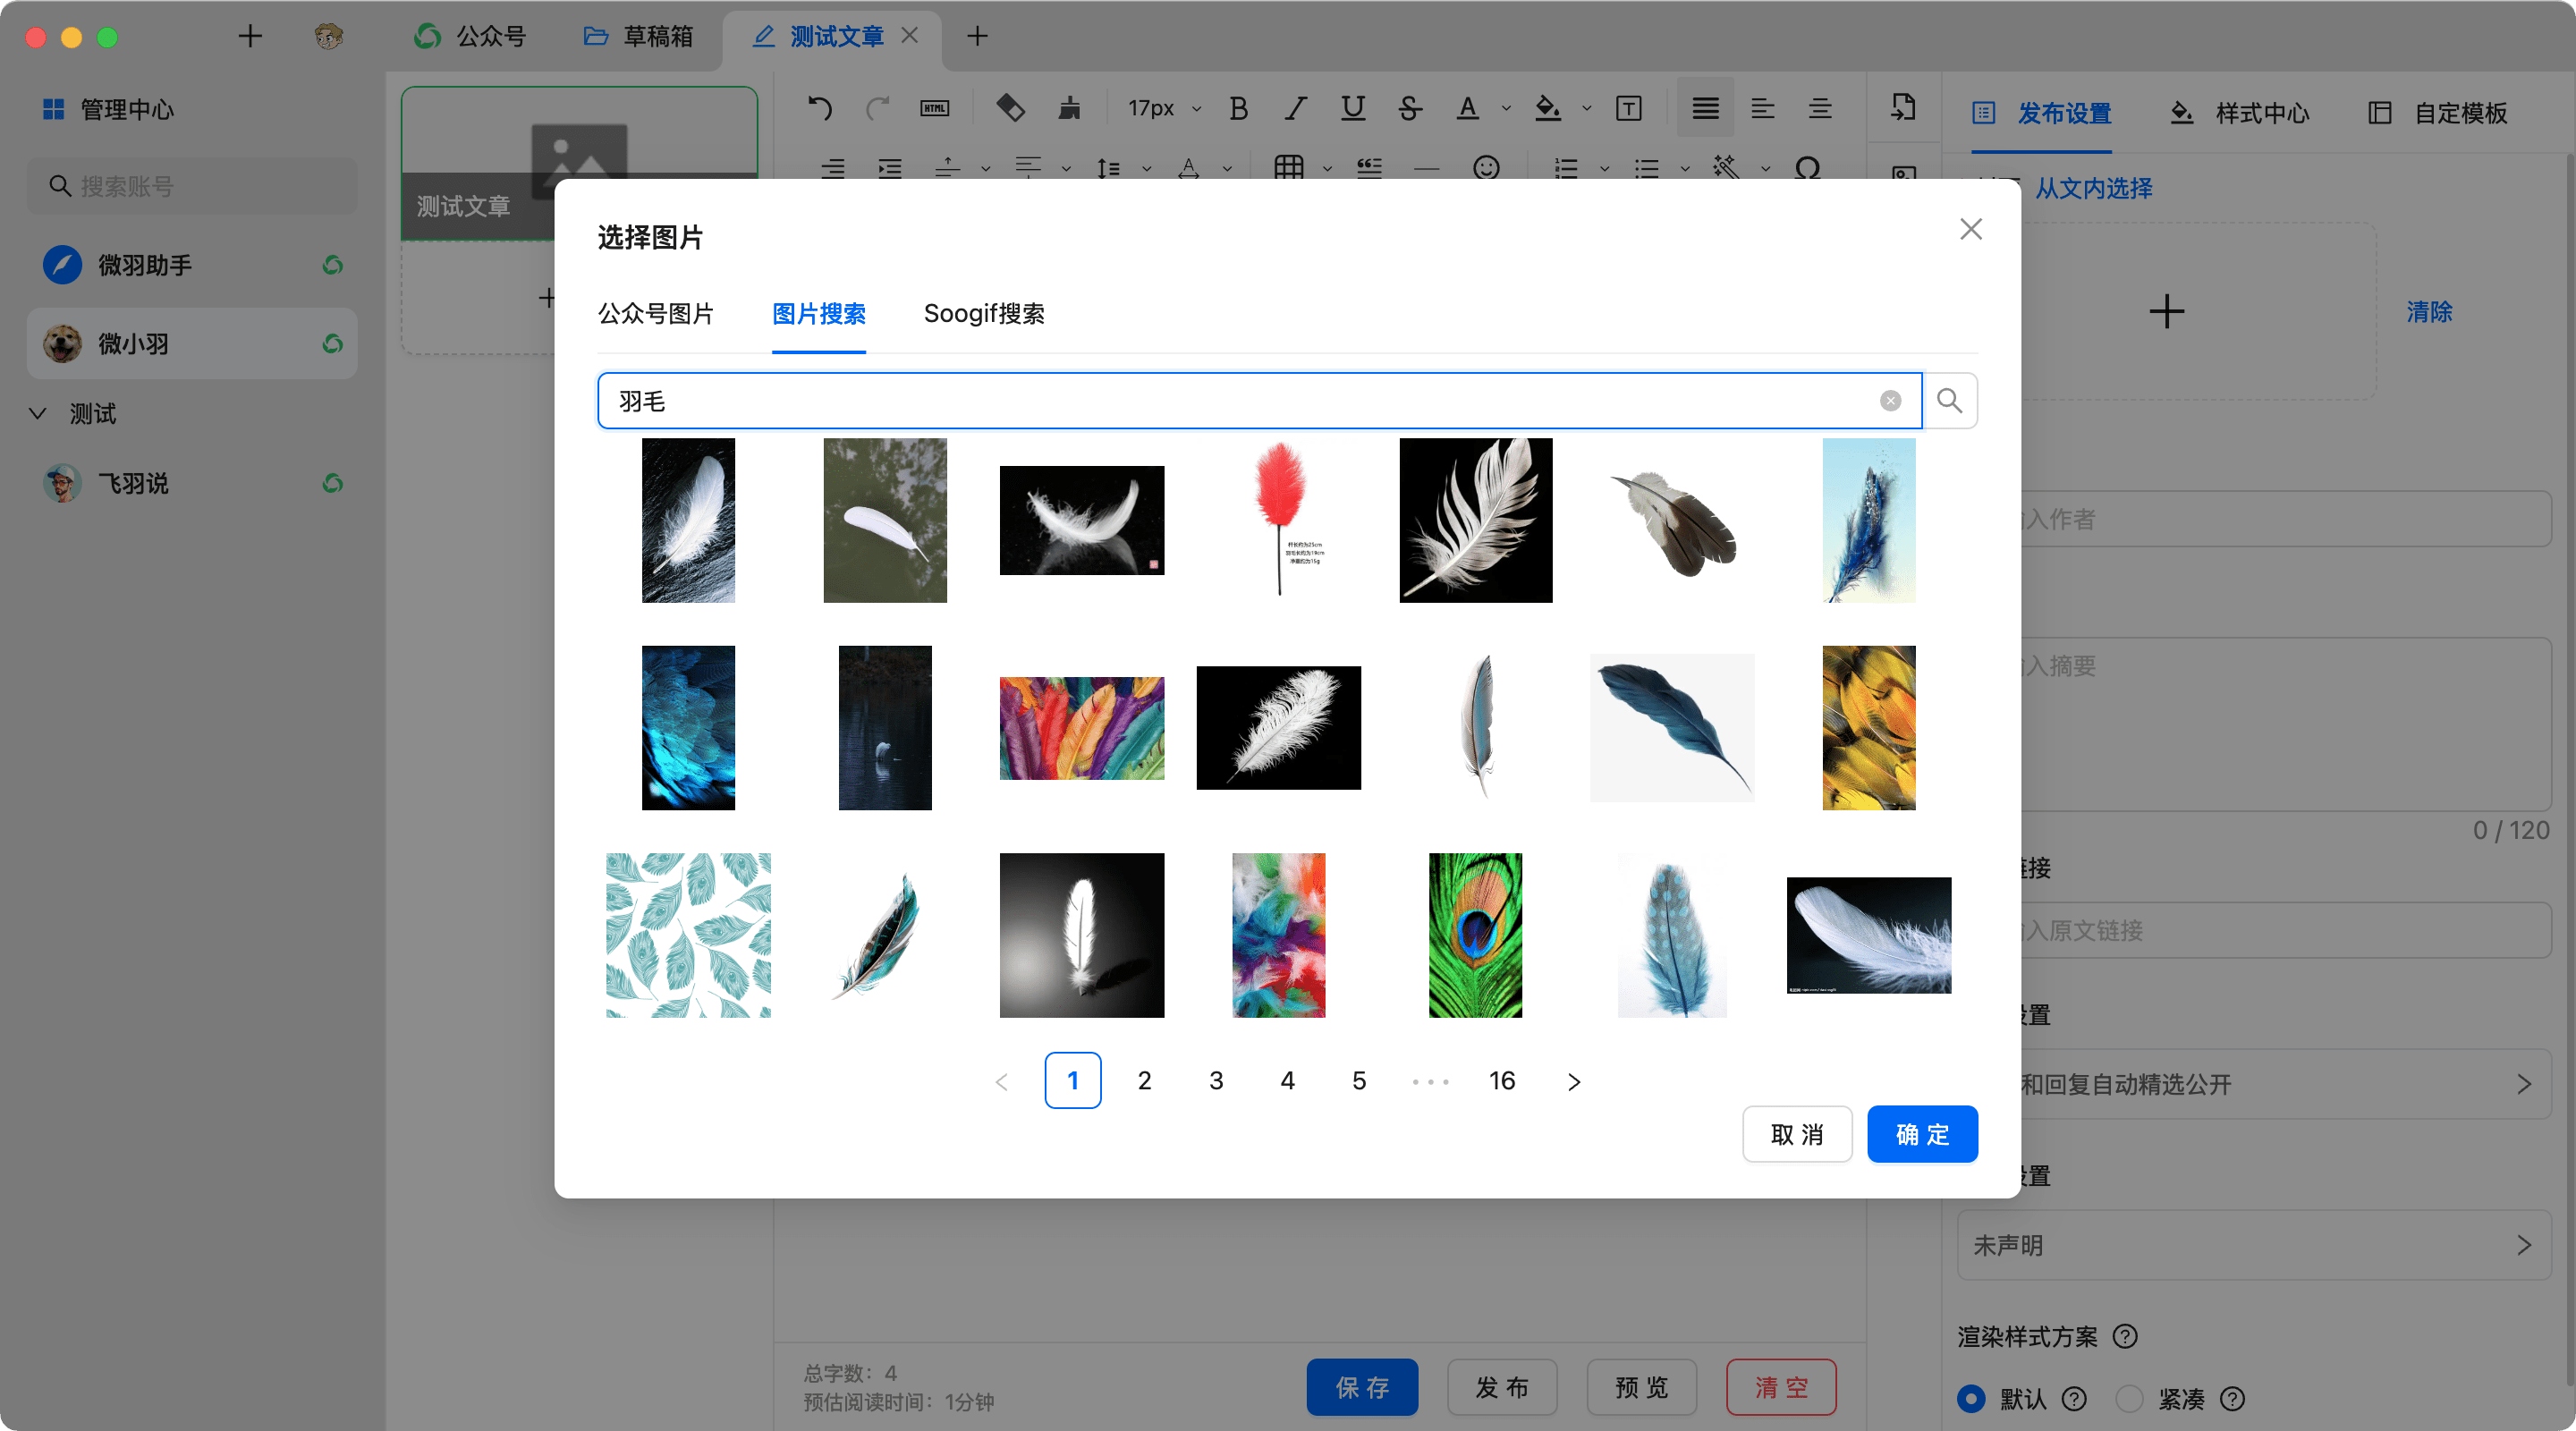Collapse the 测试 account group
The width and height of the screenshot is (2576, 1431).
point(38,413)
